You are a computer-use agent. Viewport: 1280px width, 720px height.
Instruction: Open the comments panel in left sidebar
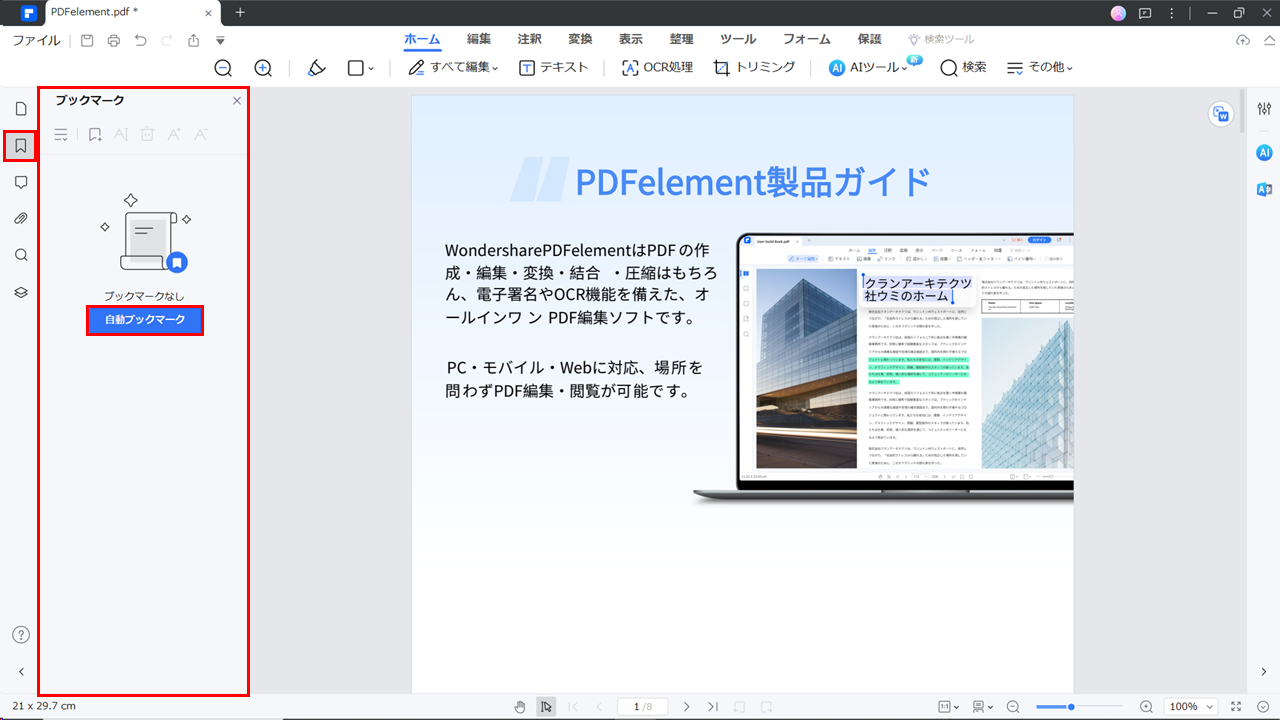(21, 182)
